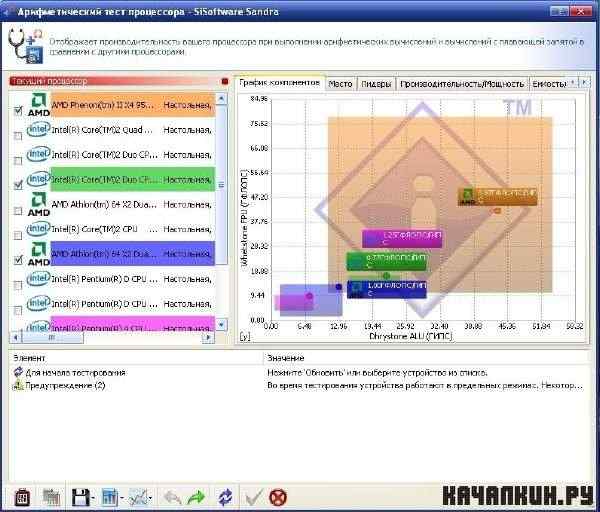Image resolution: width=600 pixels, height=512 pixels.
Task: Click the AMD logo on the blue Athlon row
Action: click(x=39, y=253)
